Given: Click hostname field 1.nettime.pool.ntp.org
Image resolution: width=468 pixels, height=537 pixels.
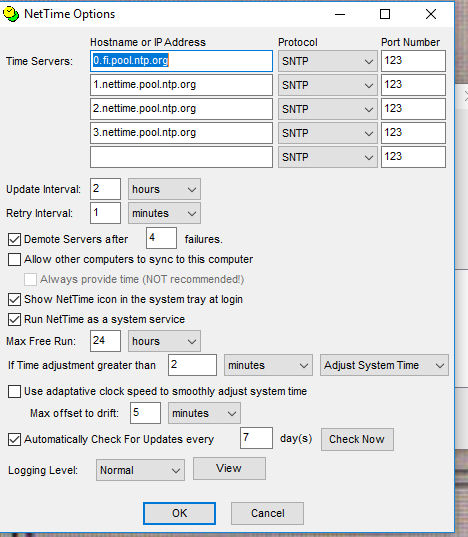Looking at the screenshot, I should (x=181, y=85).
